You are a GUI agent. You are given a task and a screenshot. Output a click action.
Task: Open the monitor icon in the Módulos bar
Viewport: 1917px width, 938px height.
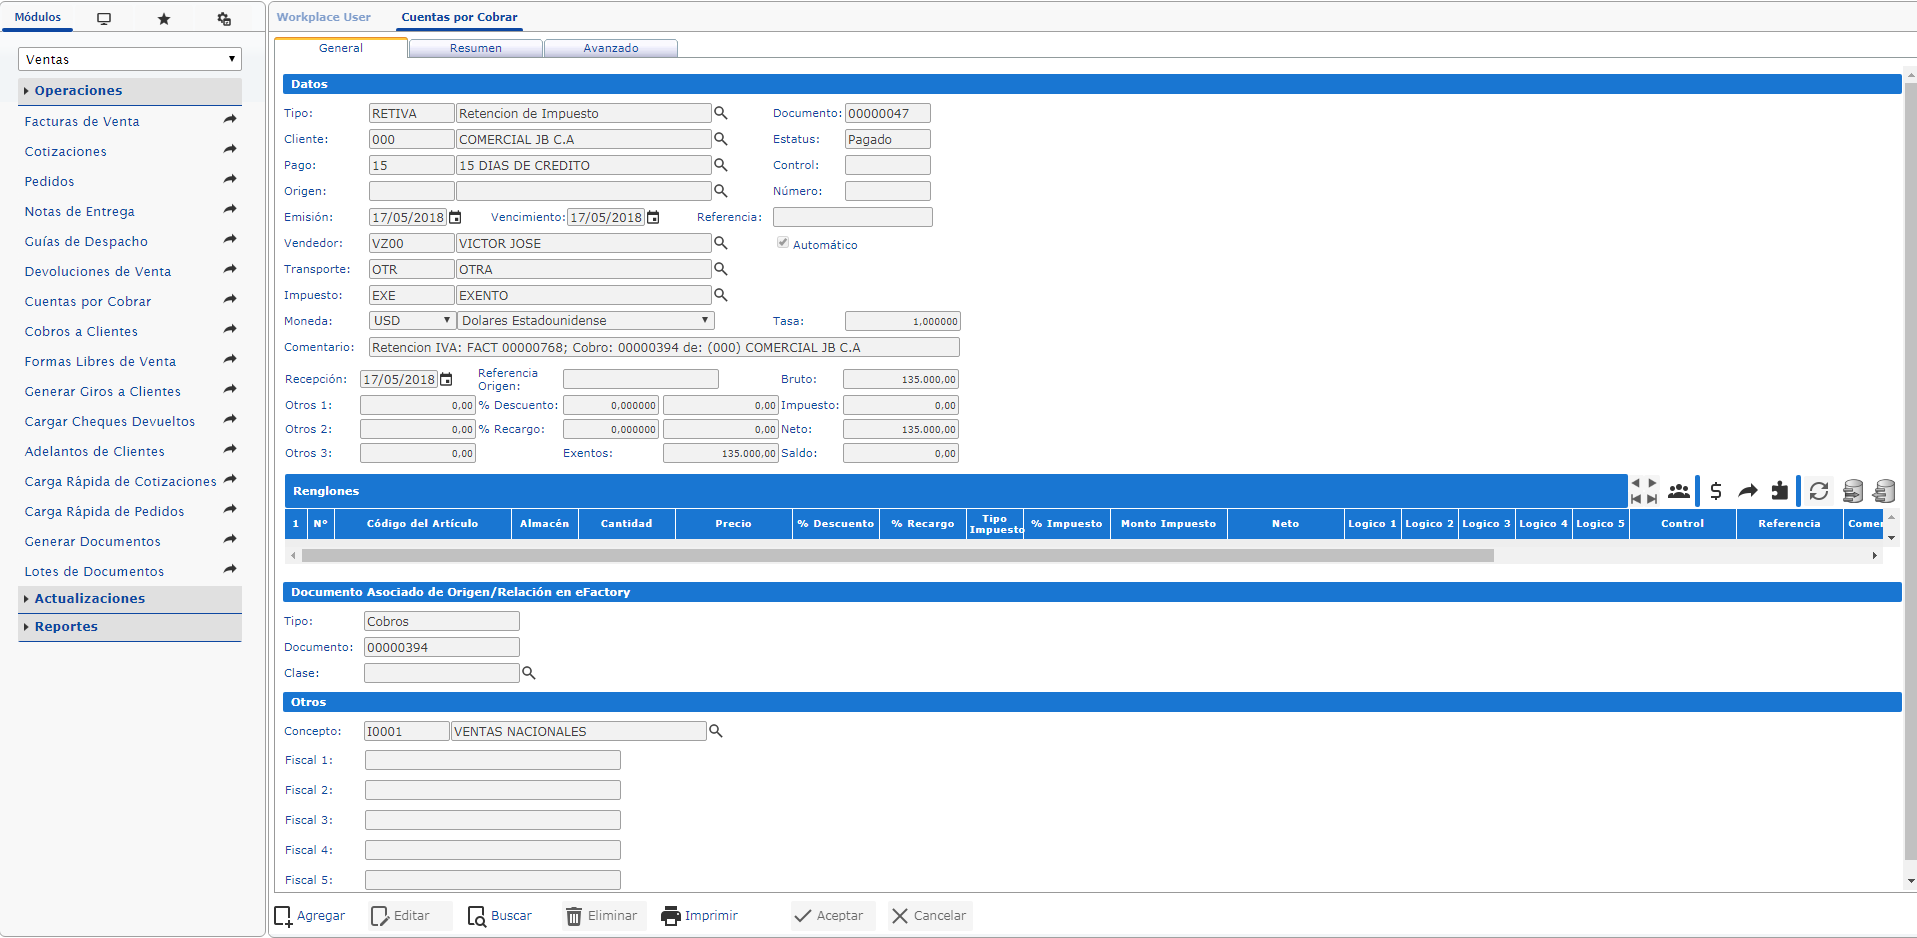[104, 18]
